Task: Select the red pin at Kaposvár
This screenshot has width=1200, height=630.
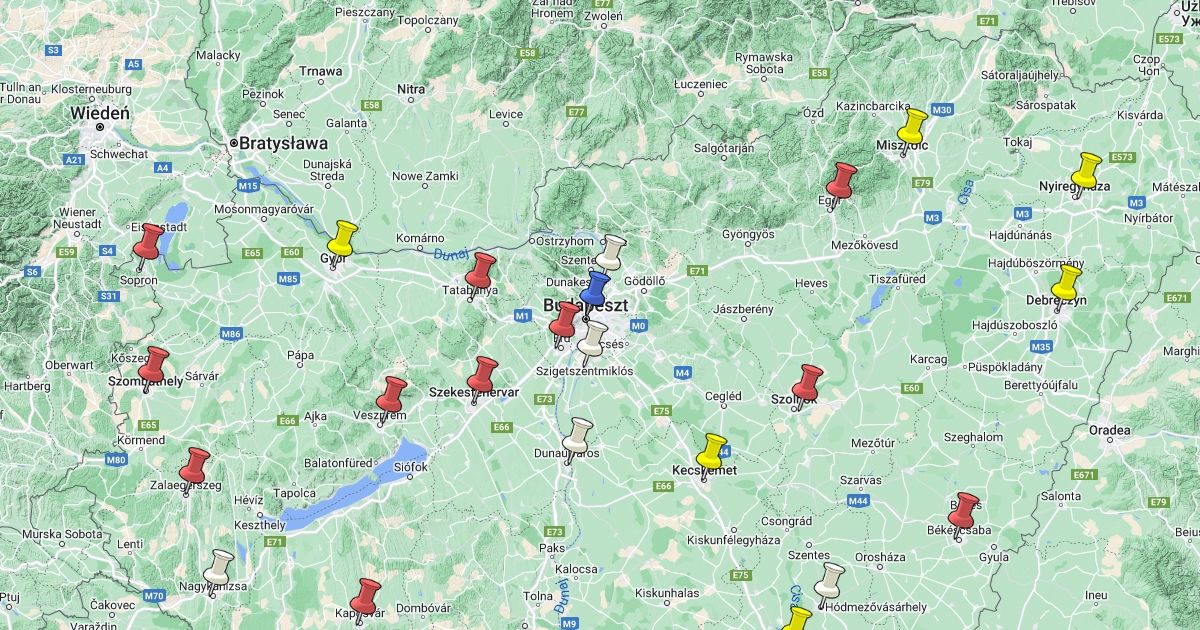Action: [x=367, y=595]
